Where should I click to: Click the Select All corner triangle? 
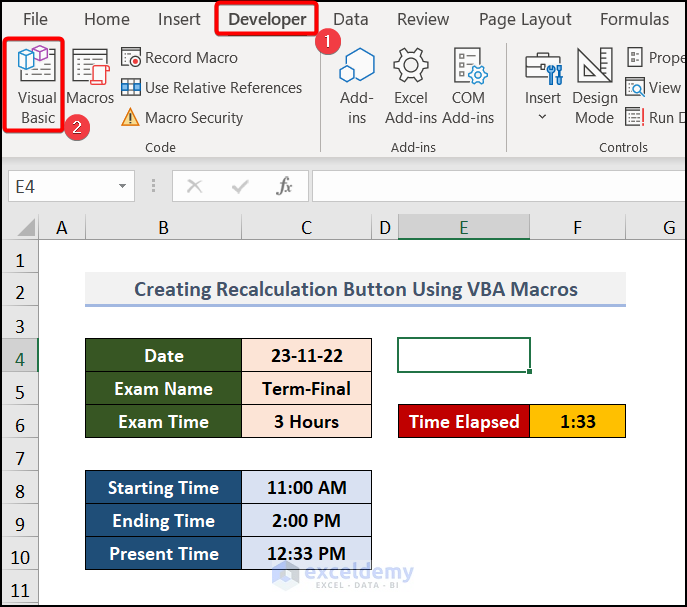point(26,228)
